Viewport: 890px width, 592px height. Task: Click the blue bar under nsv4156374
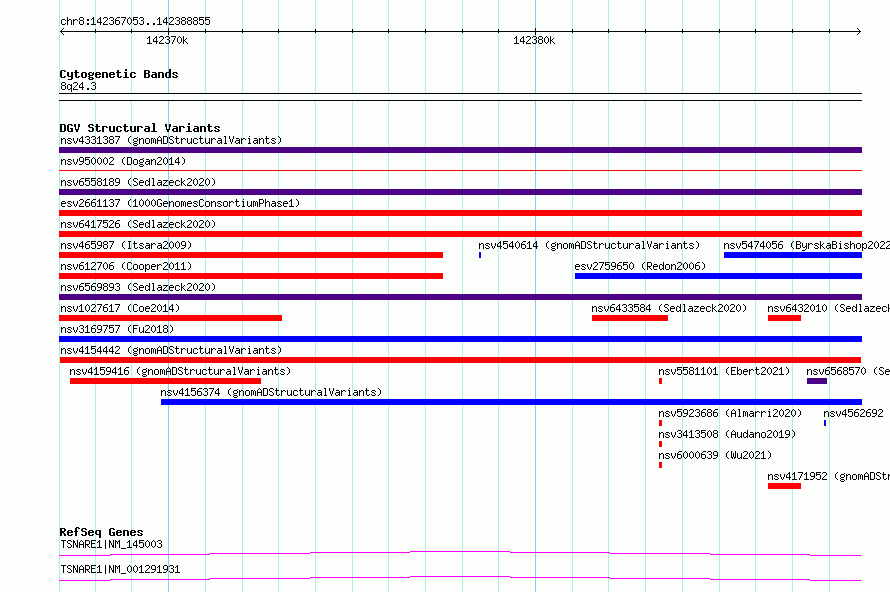[x=511, y=402]
